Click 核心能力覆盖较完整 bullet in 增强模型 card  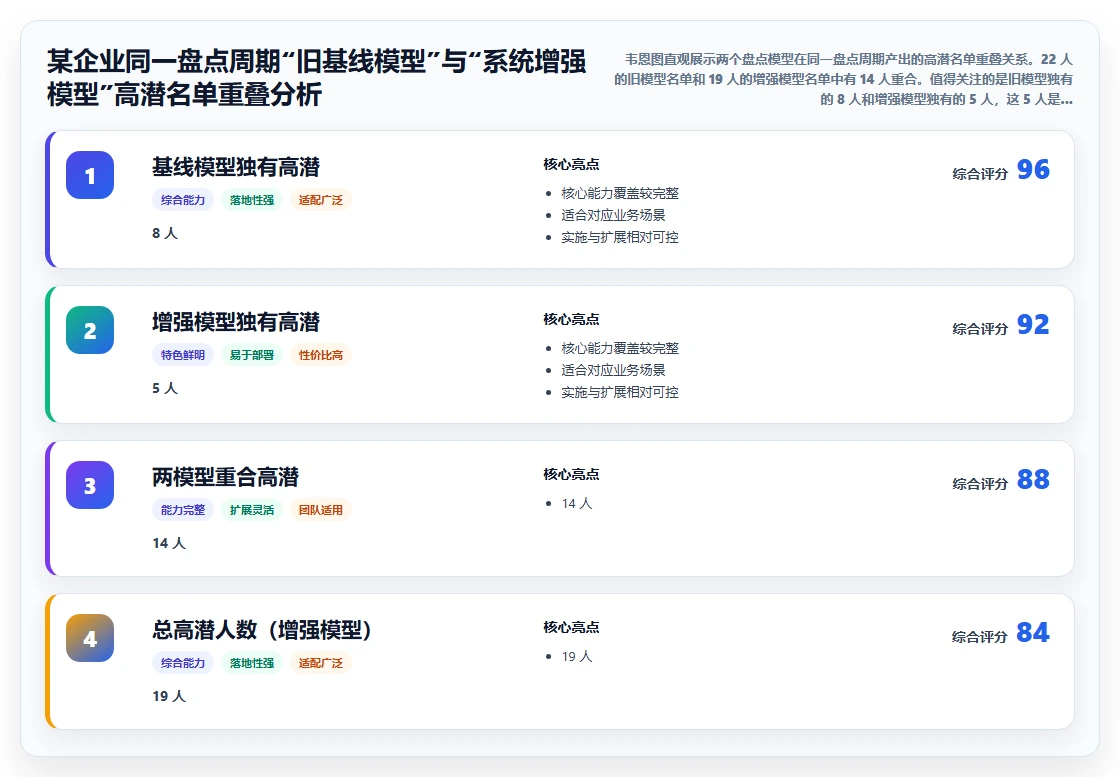[620, 349]
